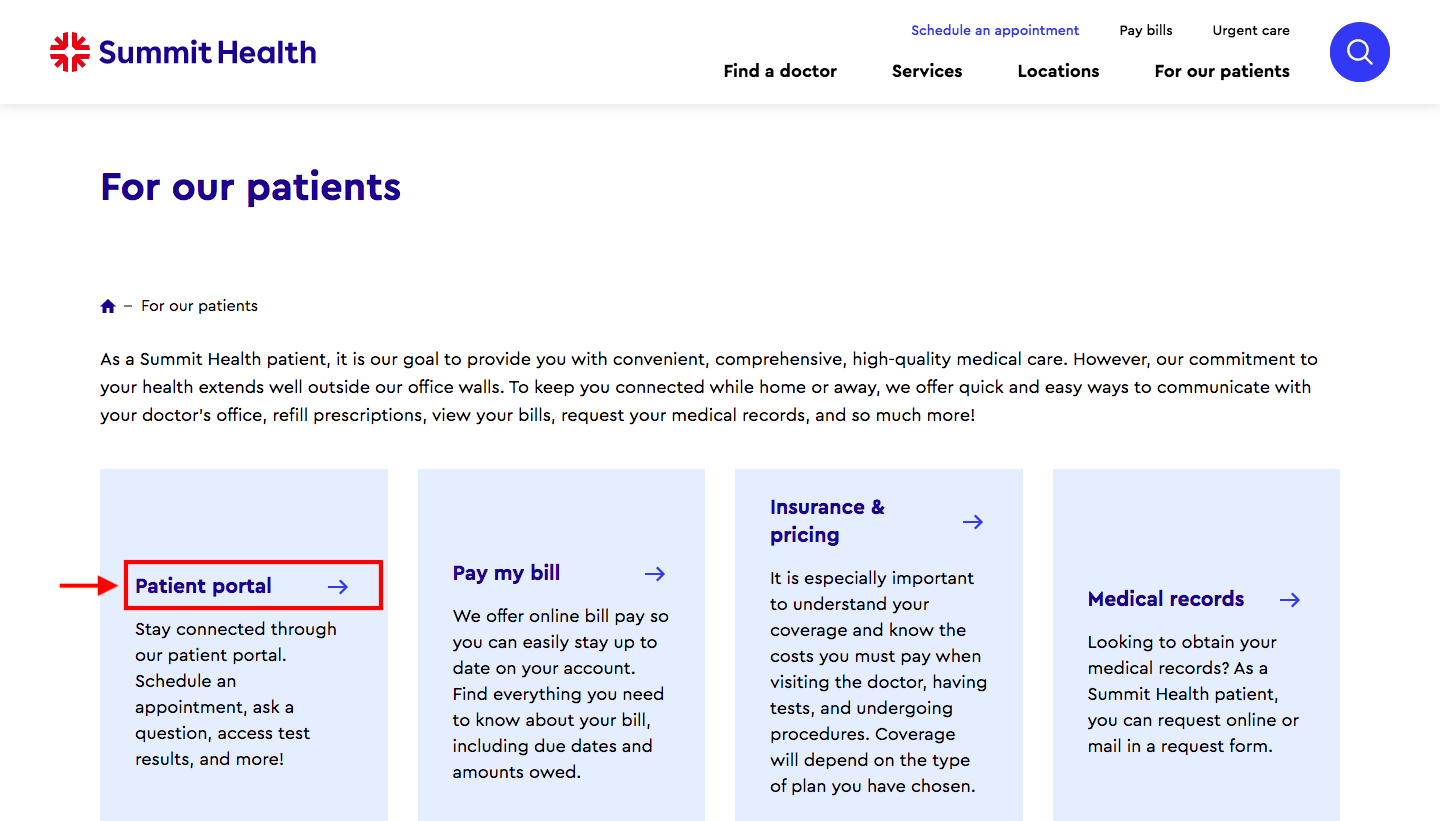Click the Pay my bill description text
The width and height of the screenshot is (1440, 821).
560,694
